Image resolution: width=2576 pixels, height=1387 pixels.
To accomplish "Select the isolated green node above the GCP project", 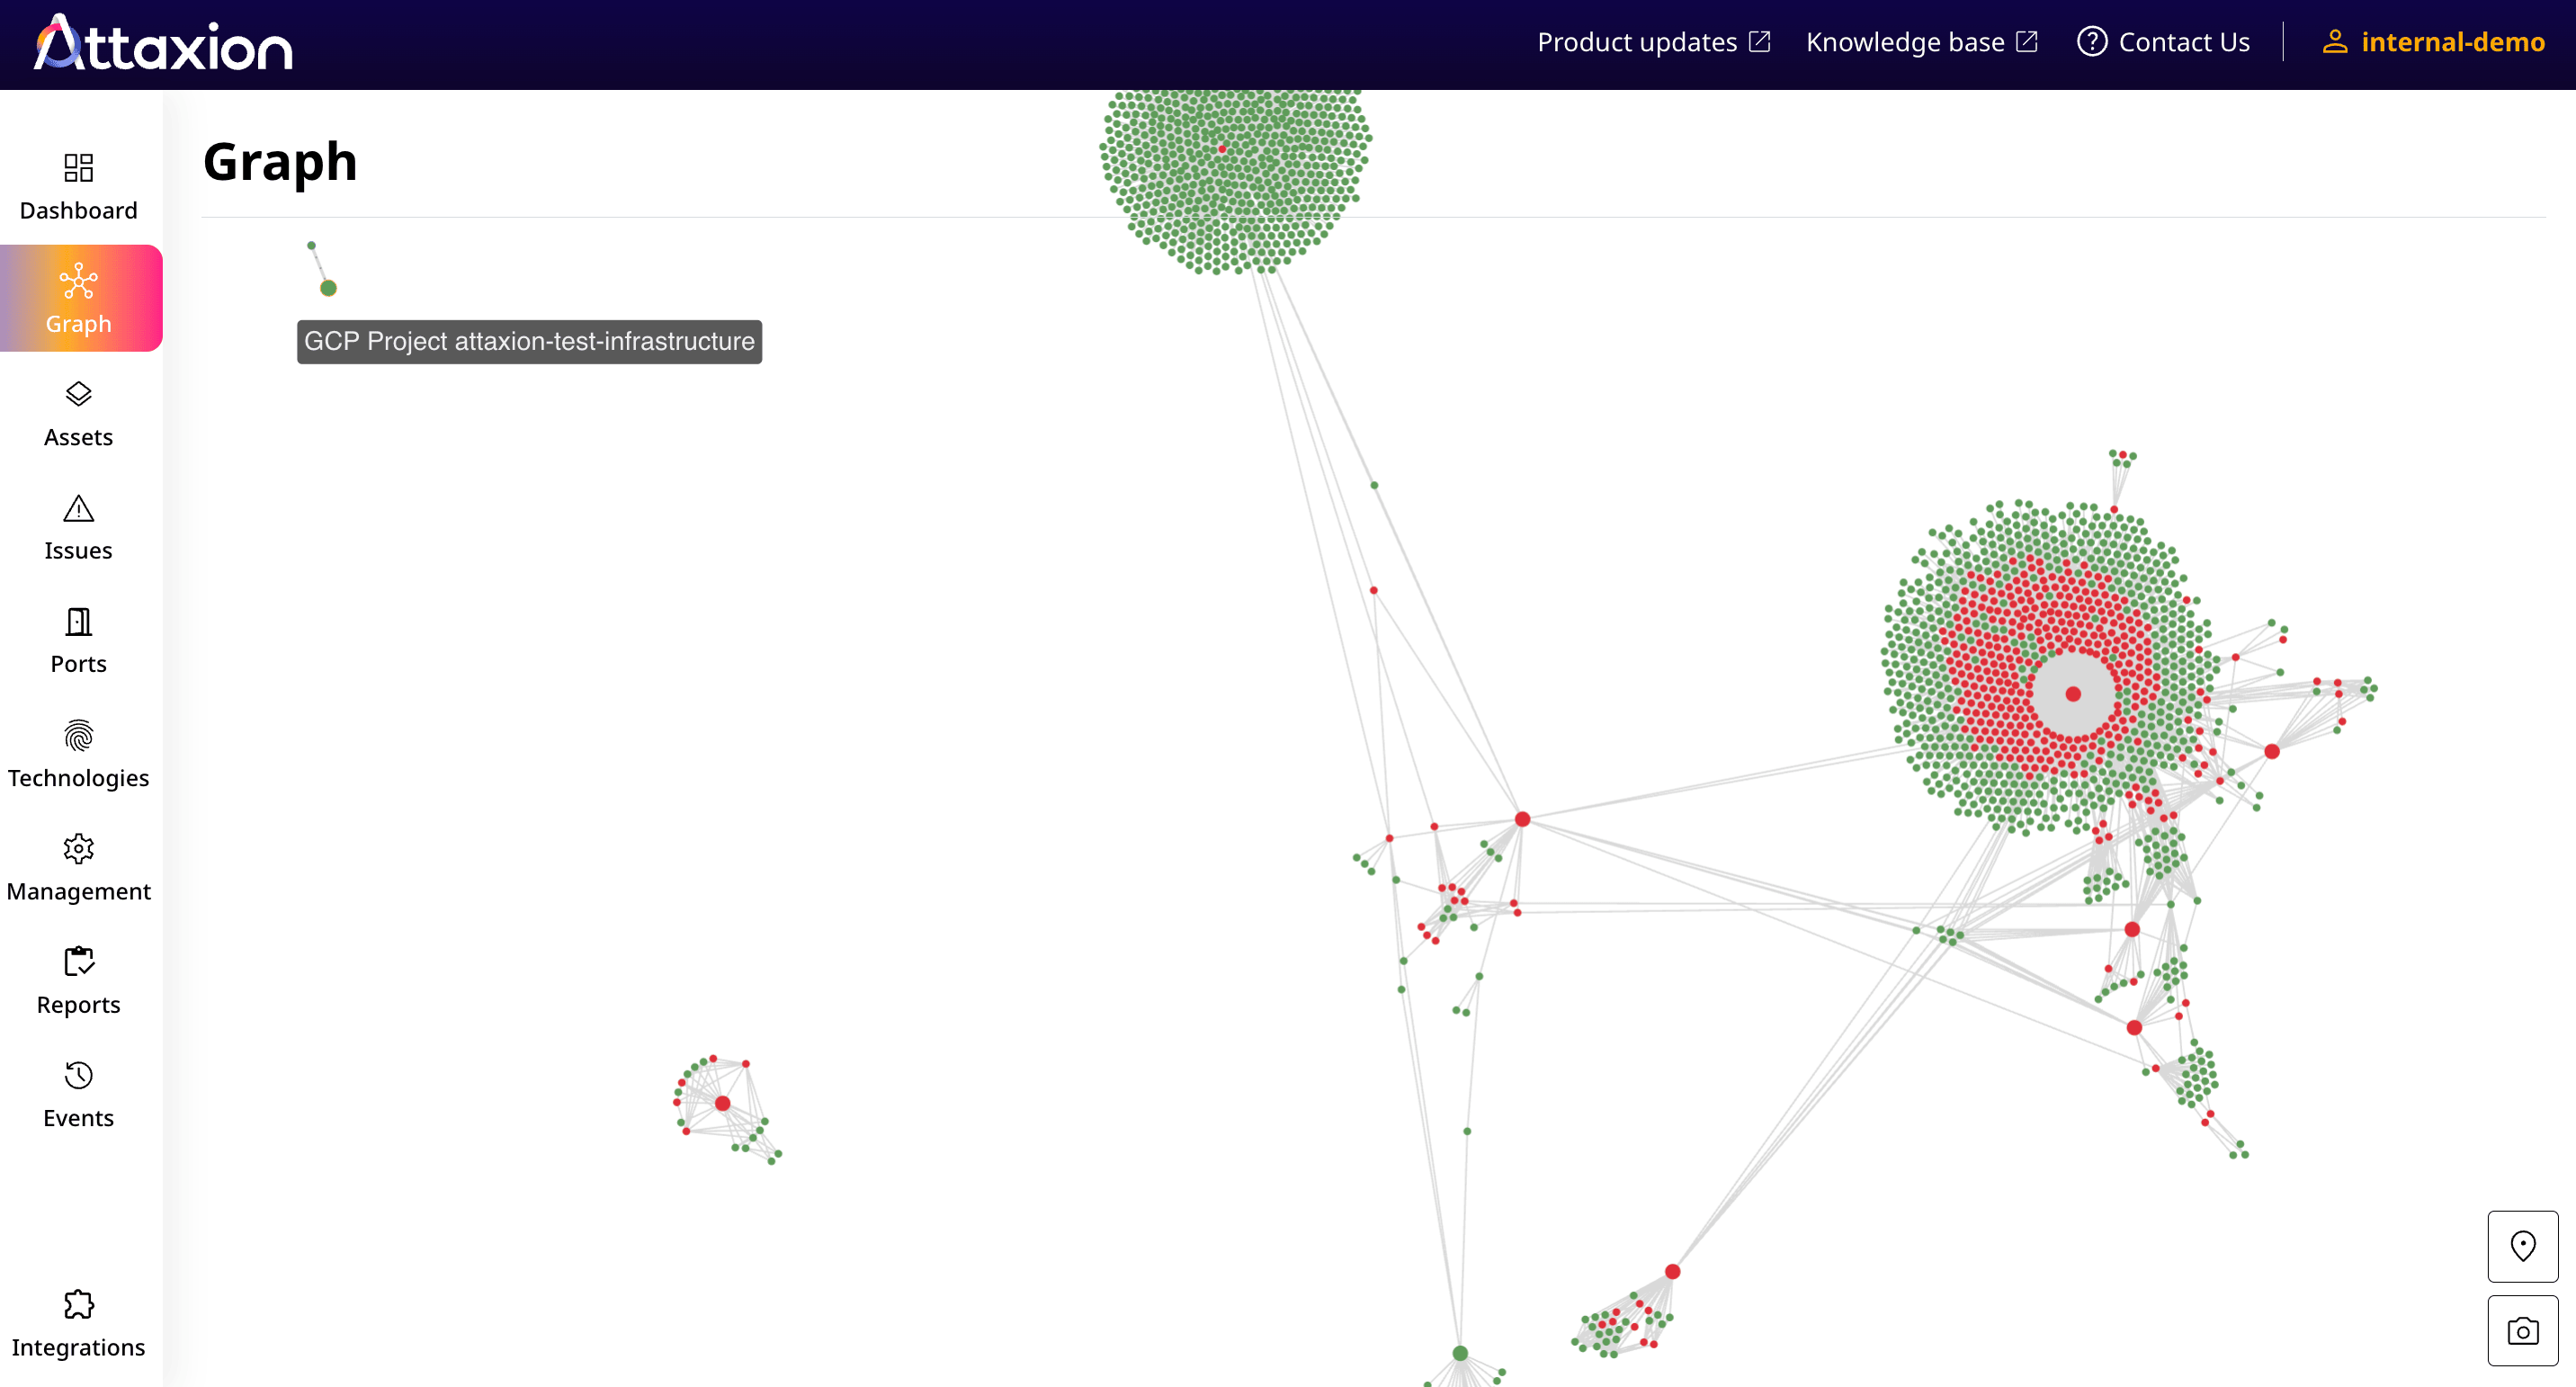I will (x=312, y=243).
